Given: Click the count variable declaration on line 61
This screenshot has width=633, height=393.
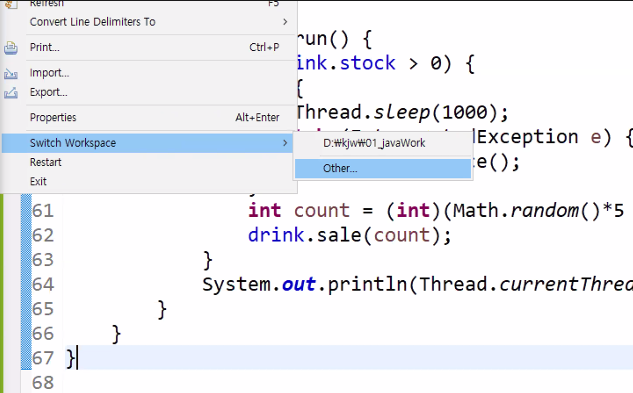Looking at the screenshot, I should click(x=321, y=211).
